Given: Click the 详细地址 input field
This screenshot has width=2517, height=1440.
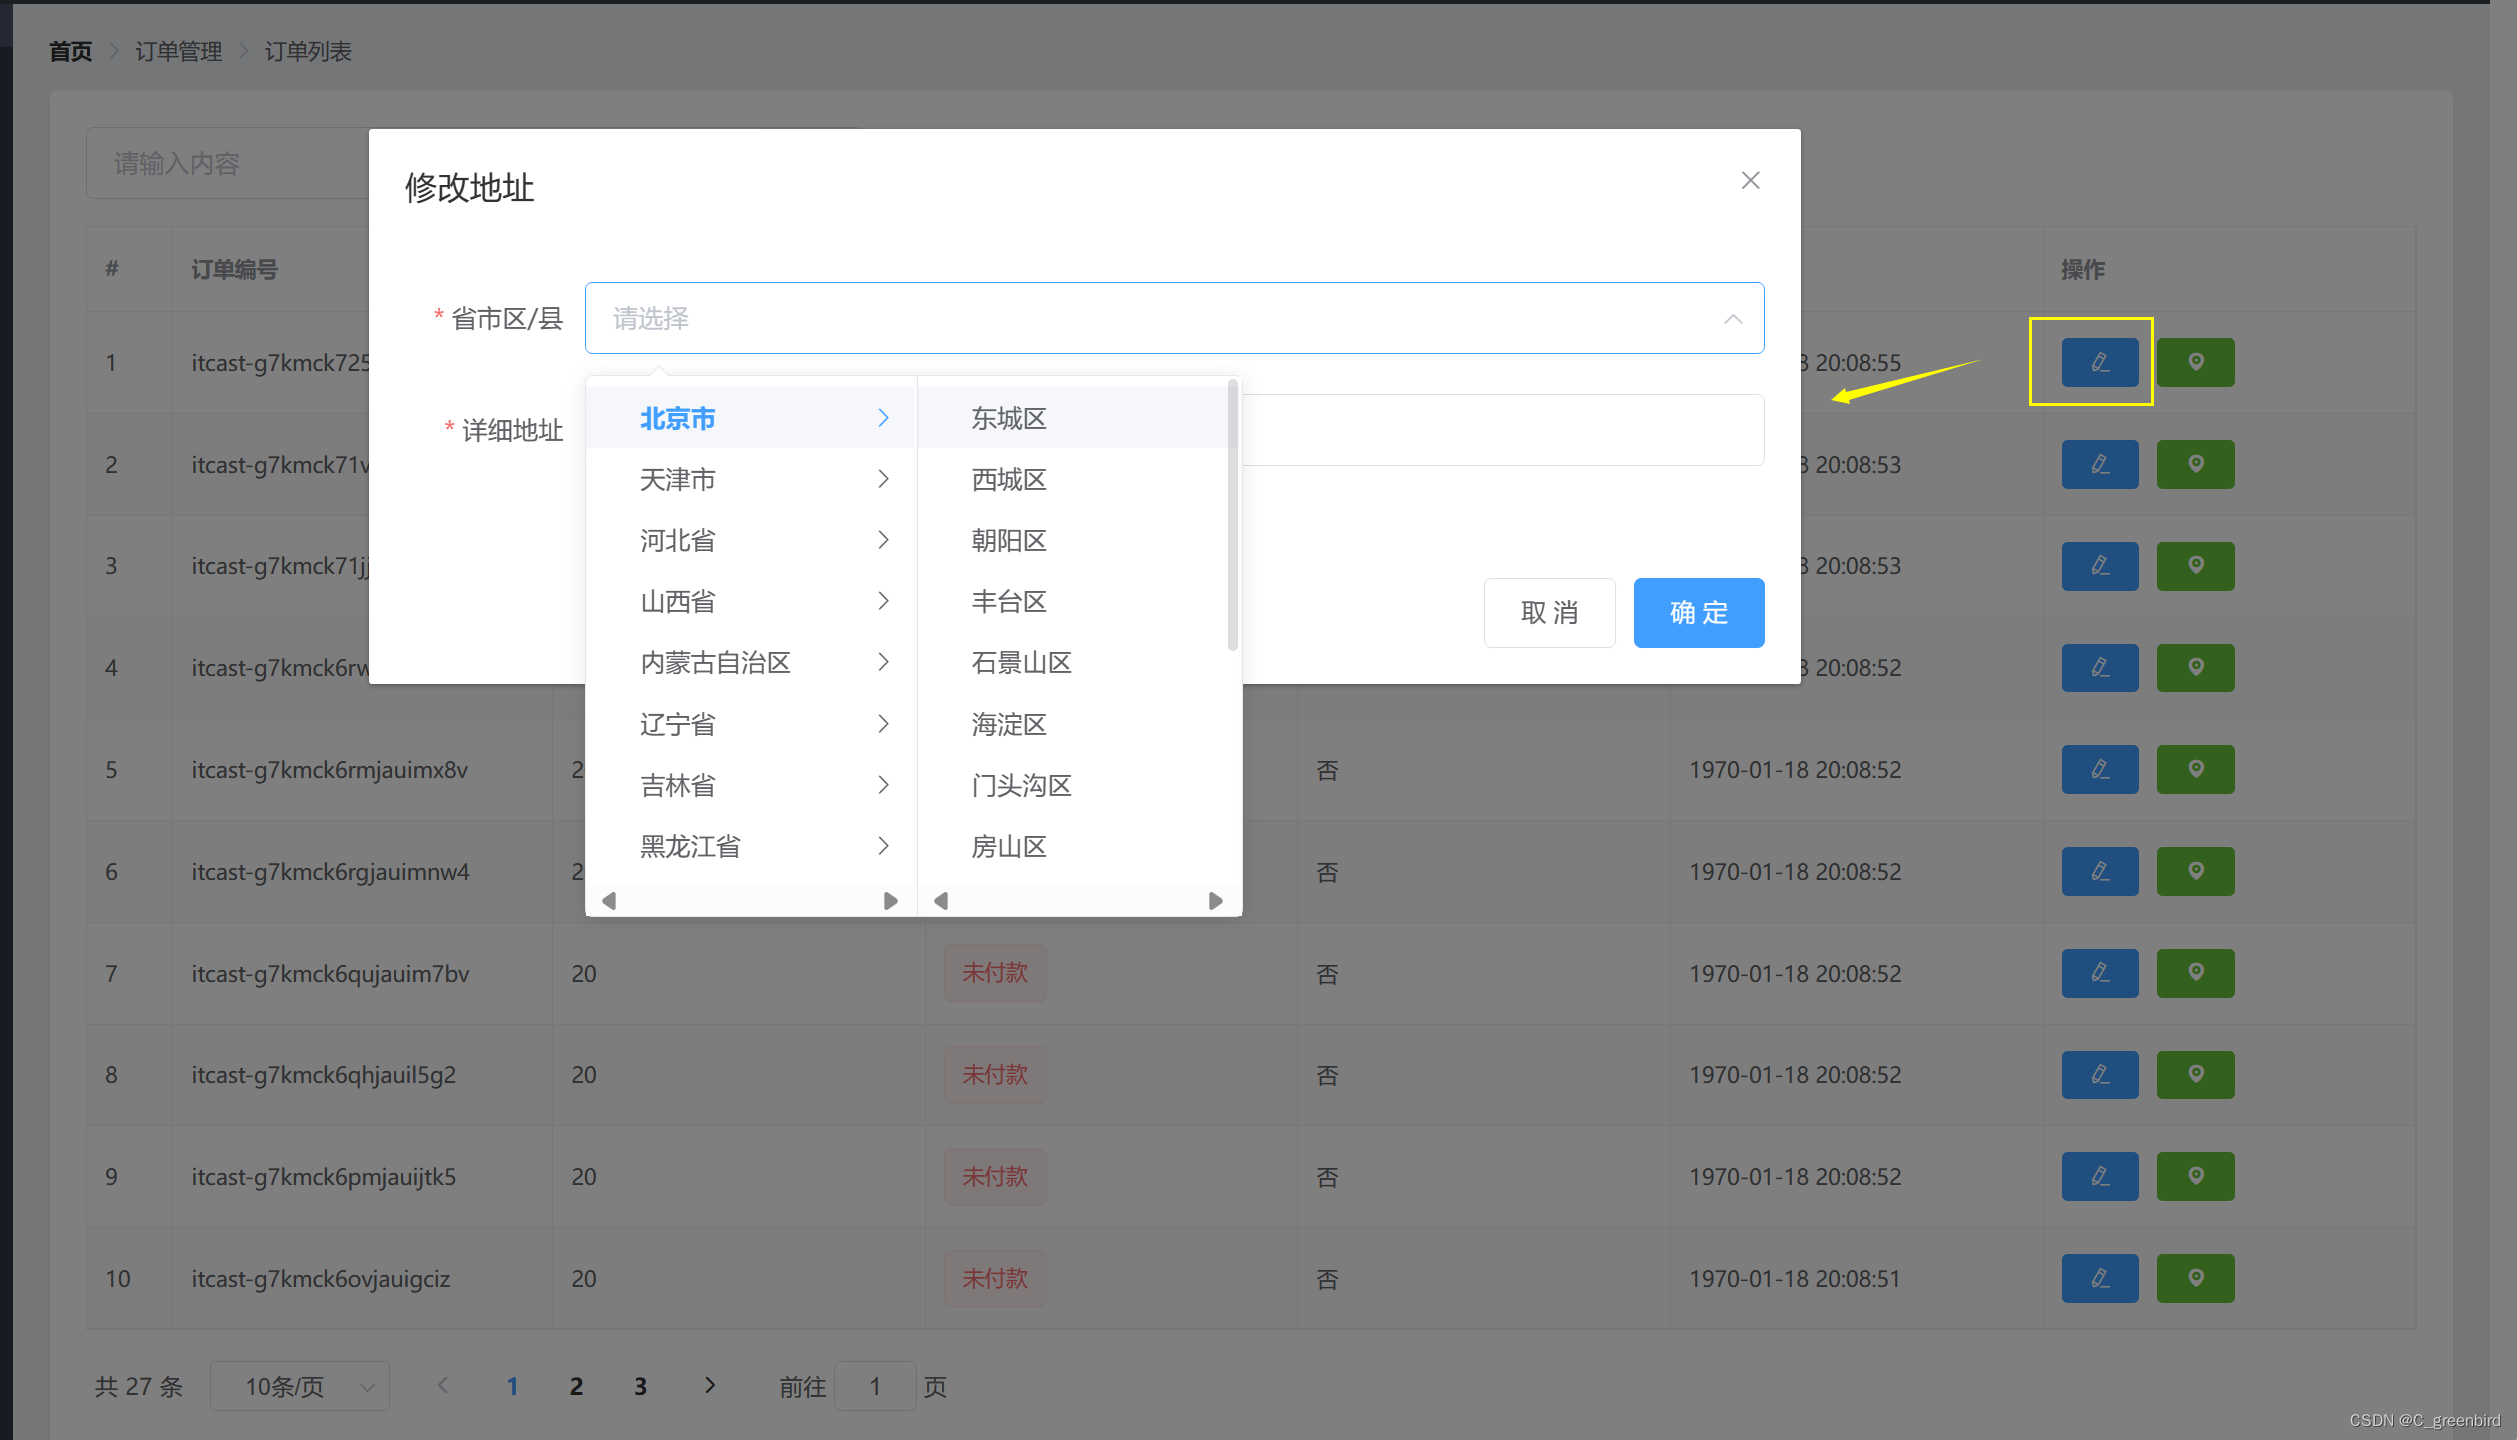Looking at the screenshot, I should tap(1503, 430).
